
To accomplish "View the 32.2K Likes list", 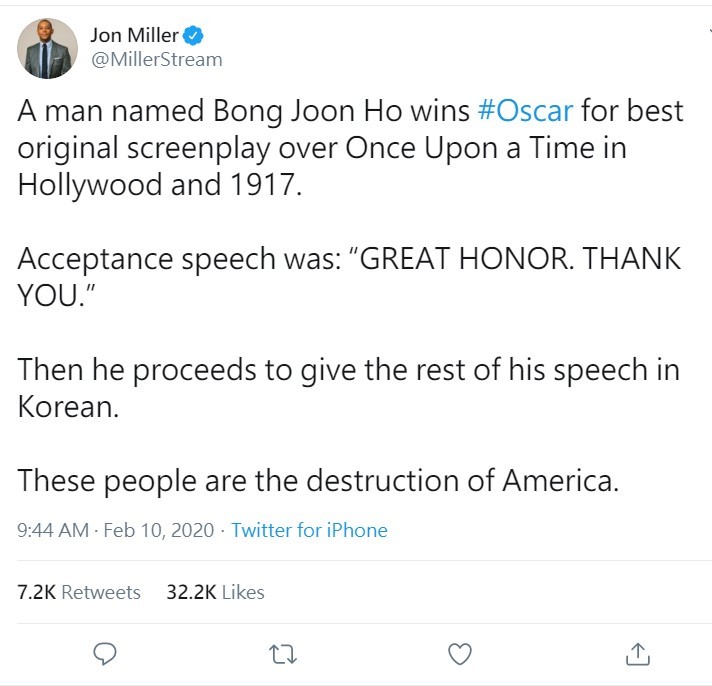I will click(x=215, y=592).
